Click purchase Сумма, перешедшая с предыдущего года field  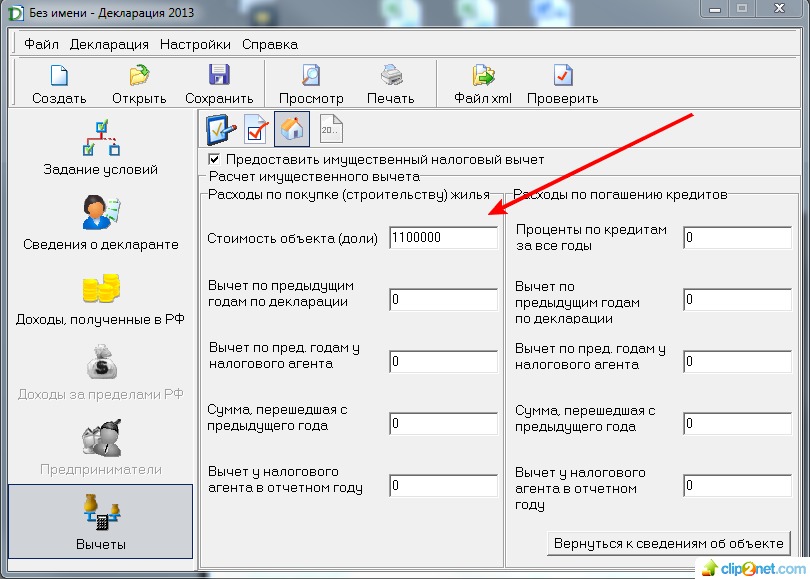click(443, 424)
